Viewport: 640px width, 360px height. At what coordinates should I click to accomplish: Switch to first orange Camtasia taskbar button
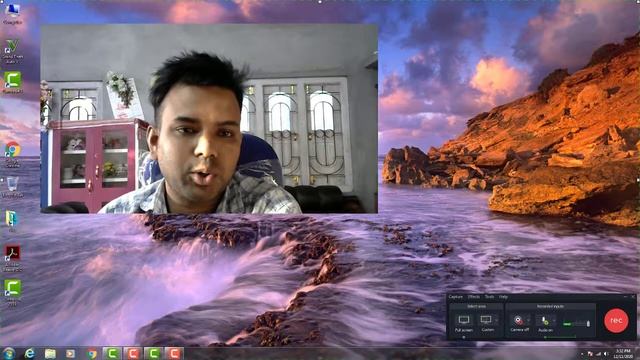[133, 353]
